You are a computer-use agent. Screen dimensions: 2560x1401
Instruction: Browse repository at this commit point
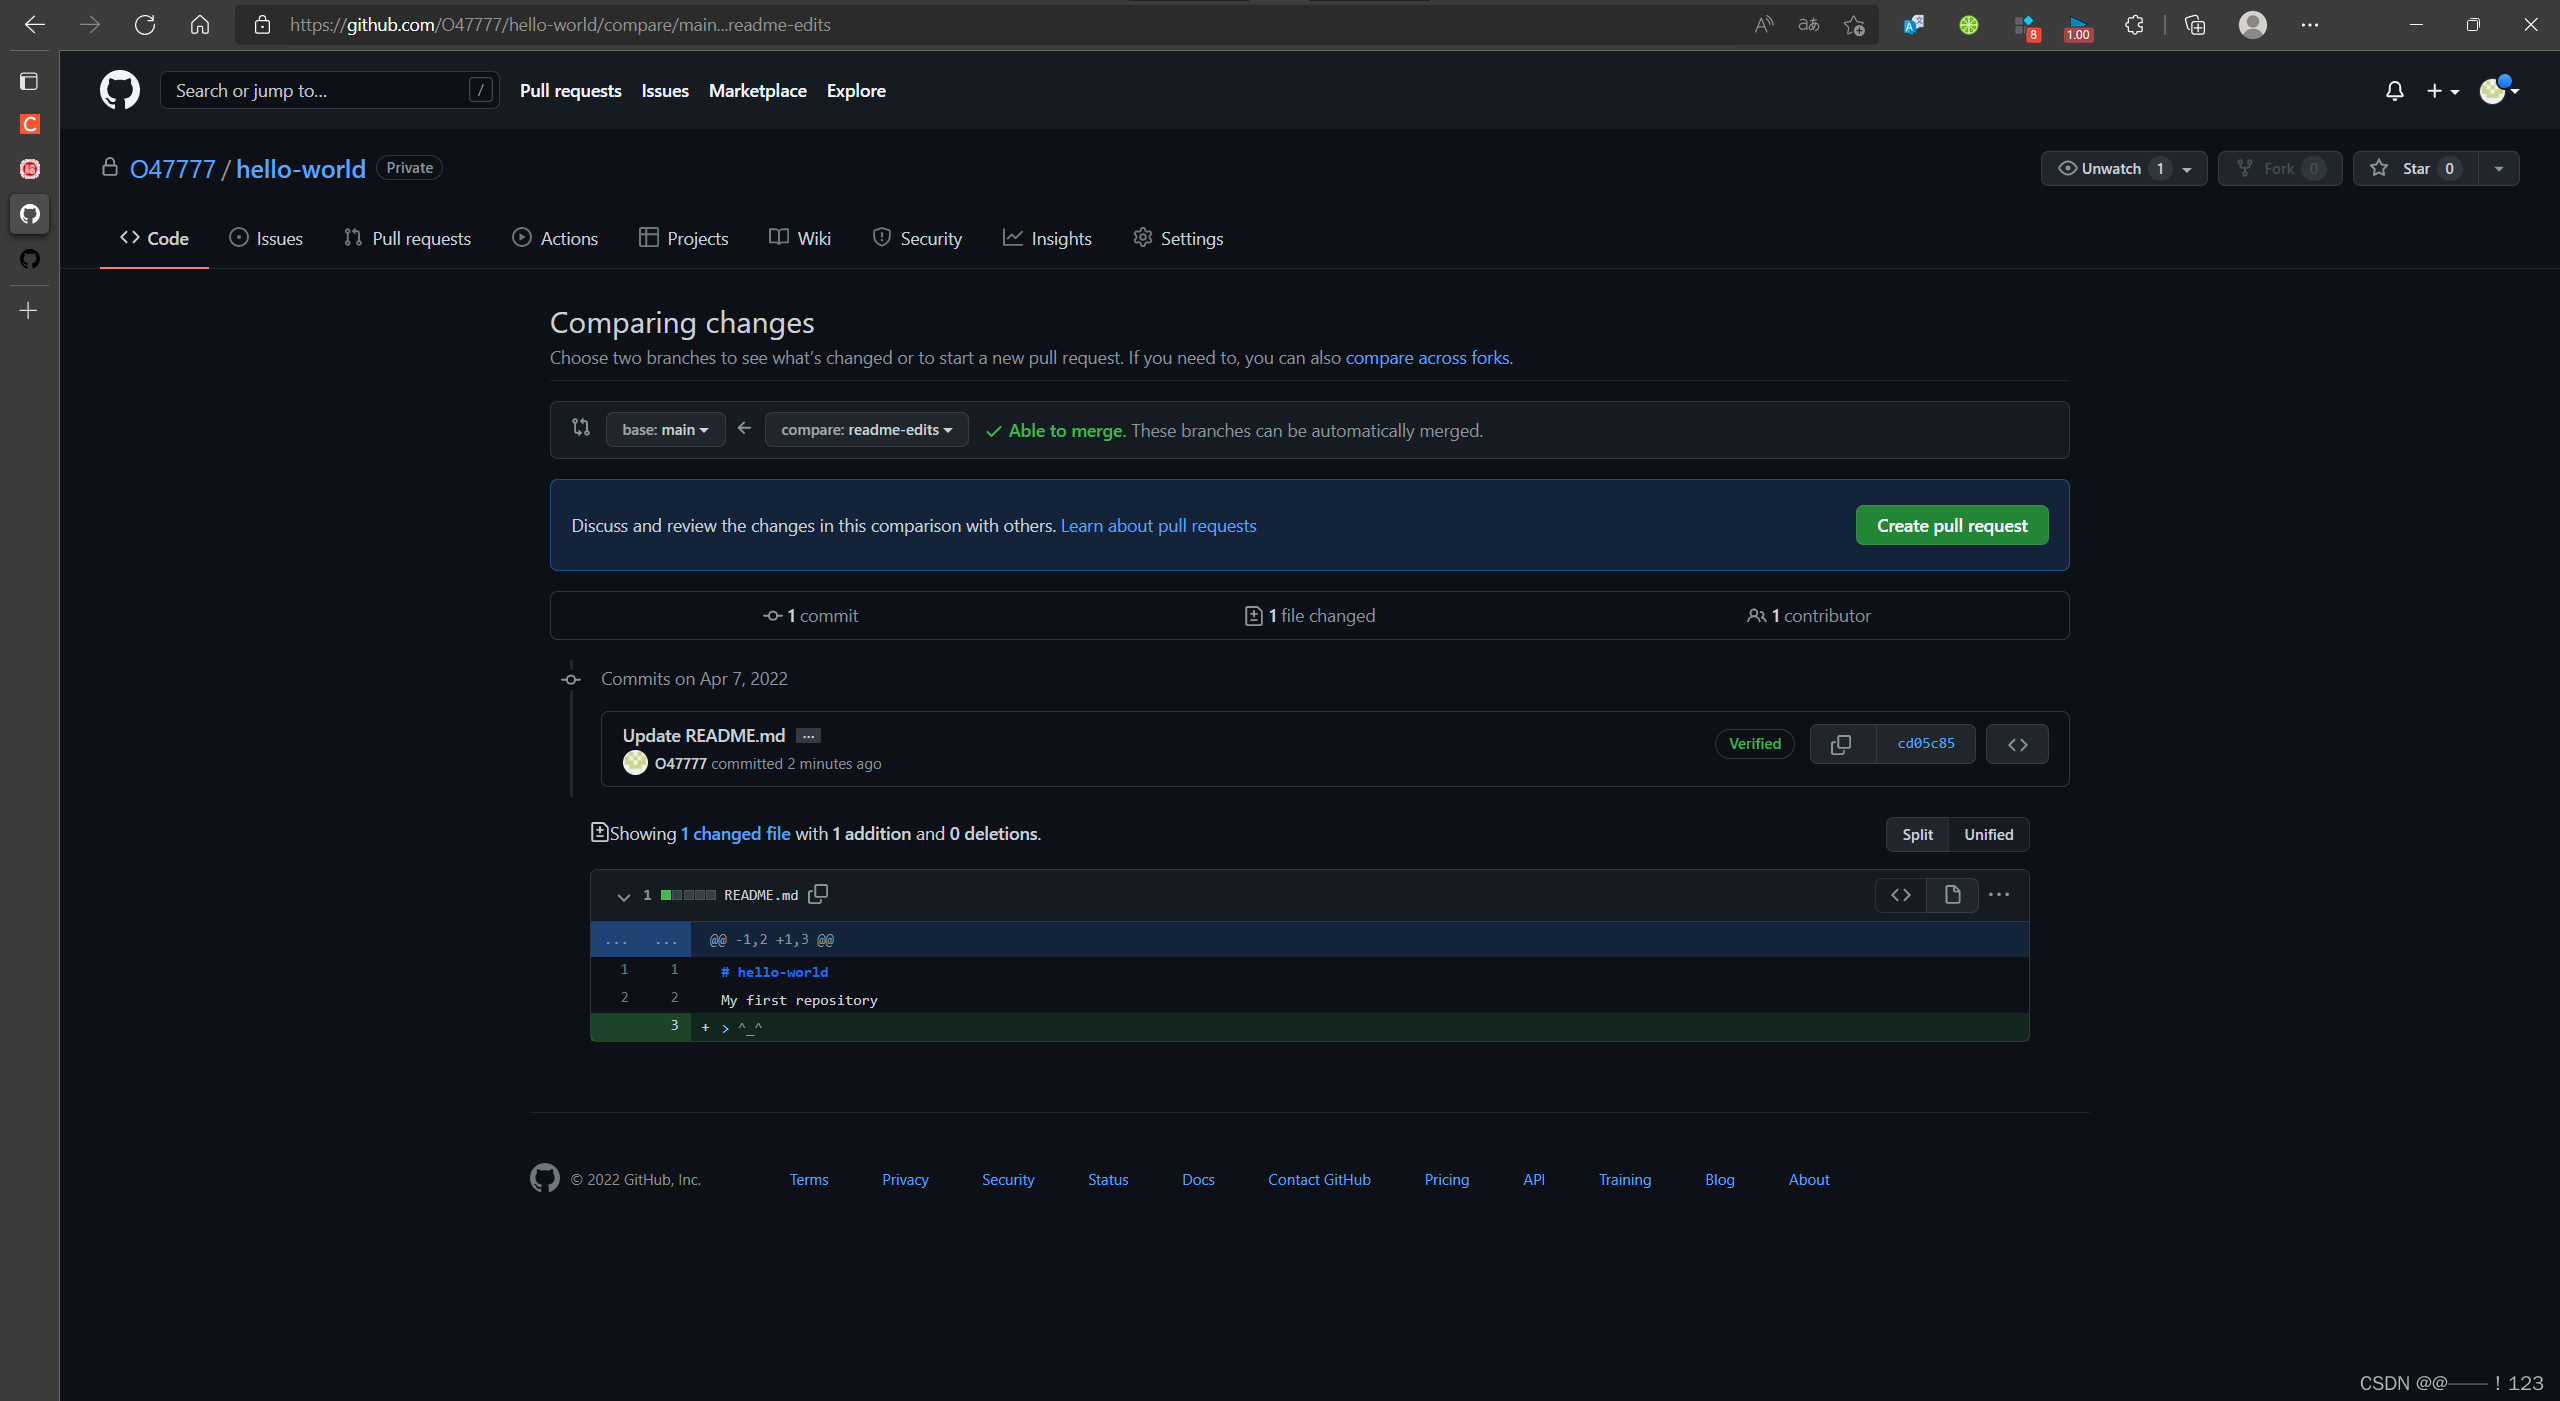tap(2017, 744)
